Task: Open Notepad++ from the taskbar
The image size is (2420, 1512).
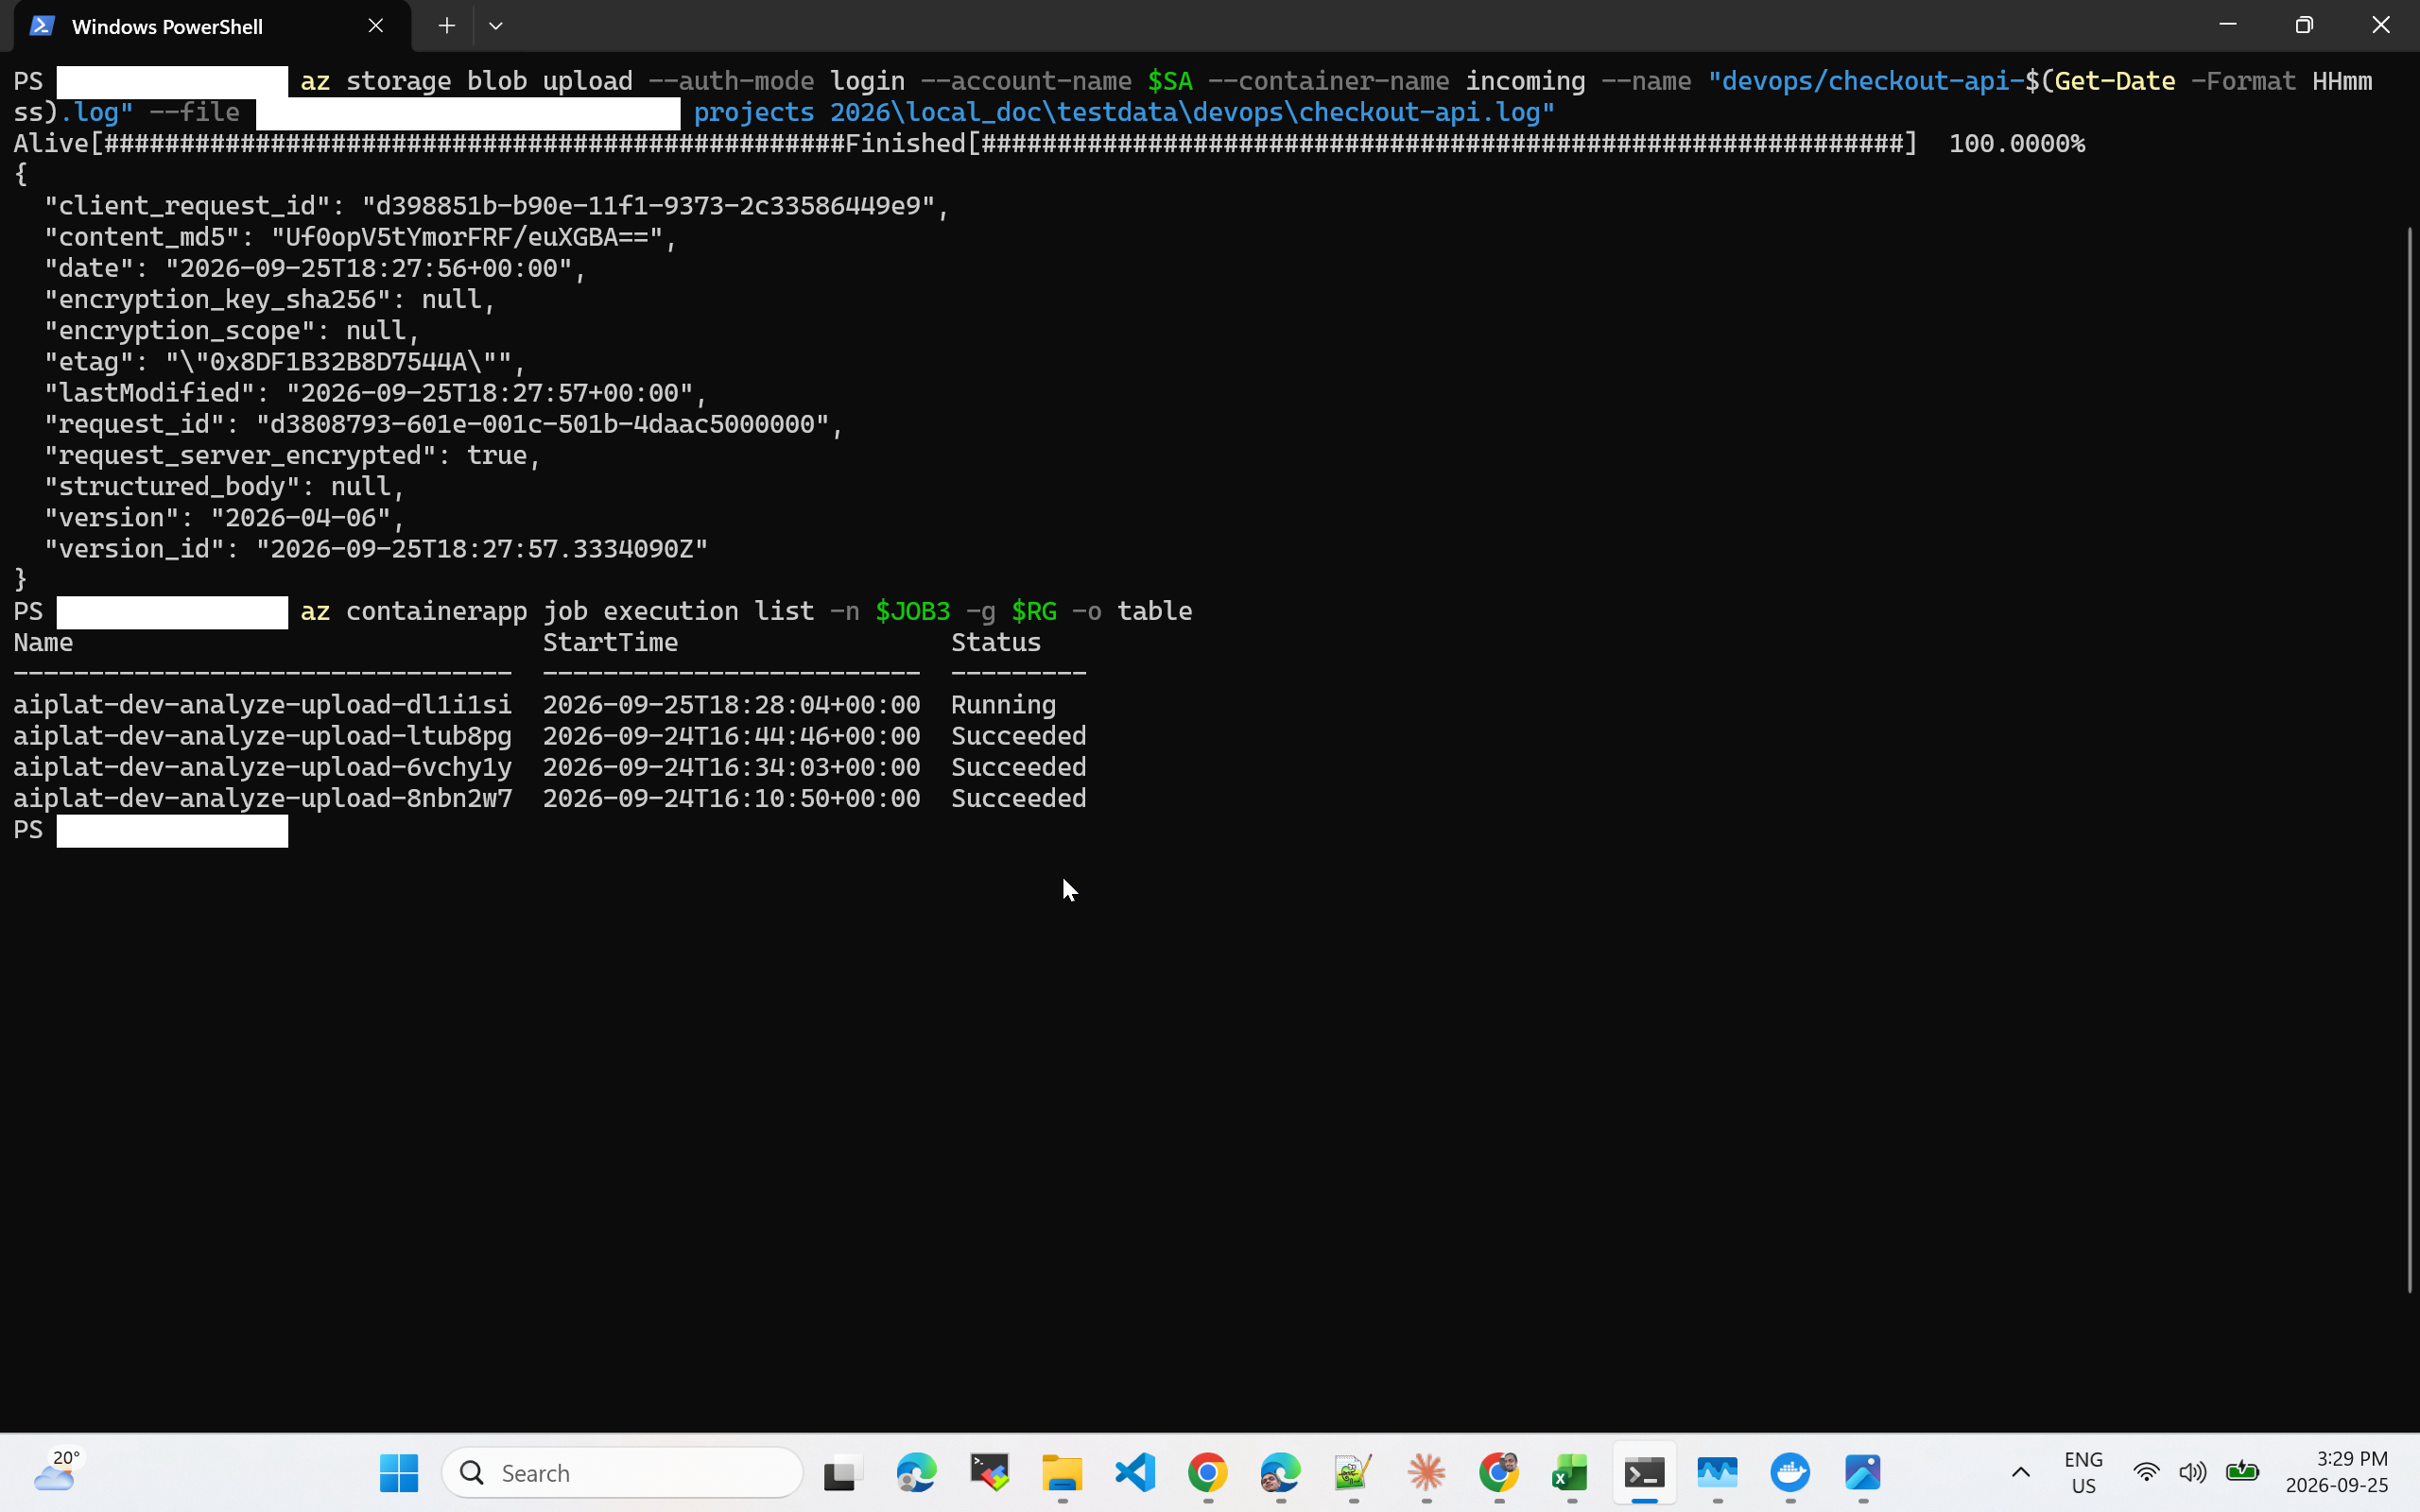Action: (x=1353, y=1472)
